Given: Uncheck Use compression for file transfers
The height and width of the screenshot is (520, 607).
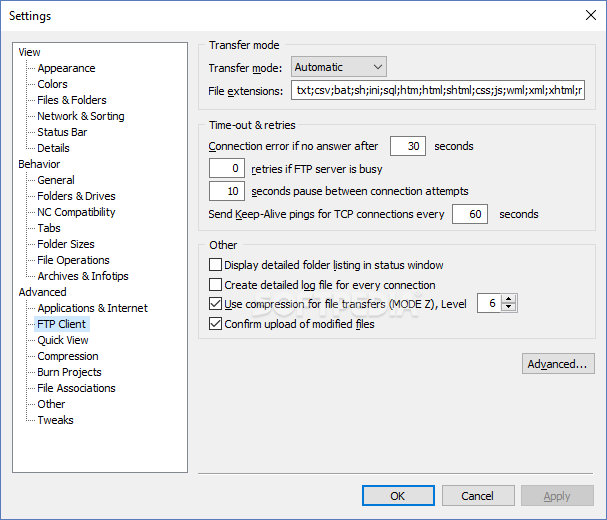Looking at the screenshot, I should pos(215,304).
